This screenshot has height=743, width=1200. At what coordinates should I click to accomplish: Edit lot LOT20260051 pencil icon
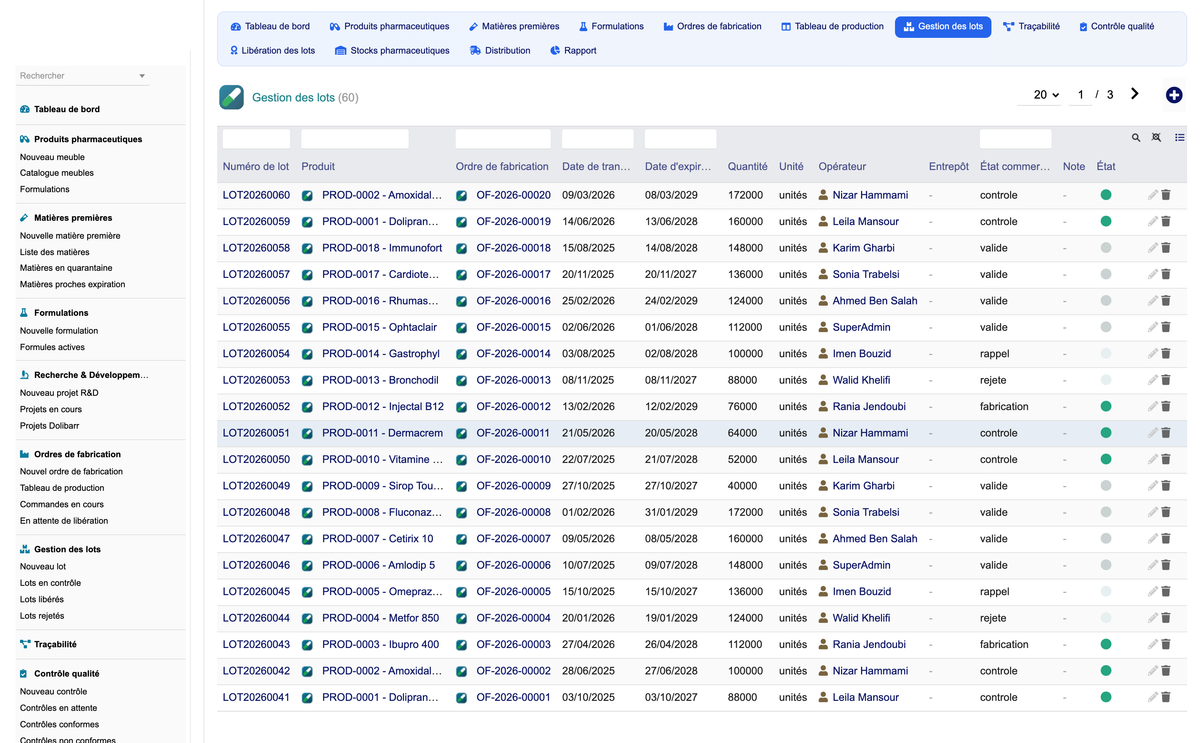click(1153, 433)
